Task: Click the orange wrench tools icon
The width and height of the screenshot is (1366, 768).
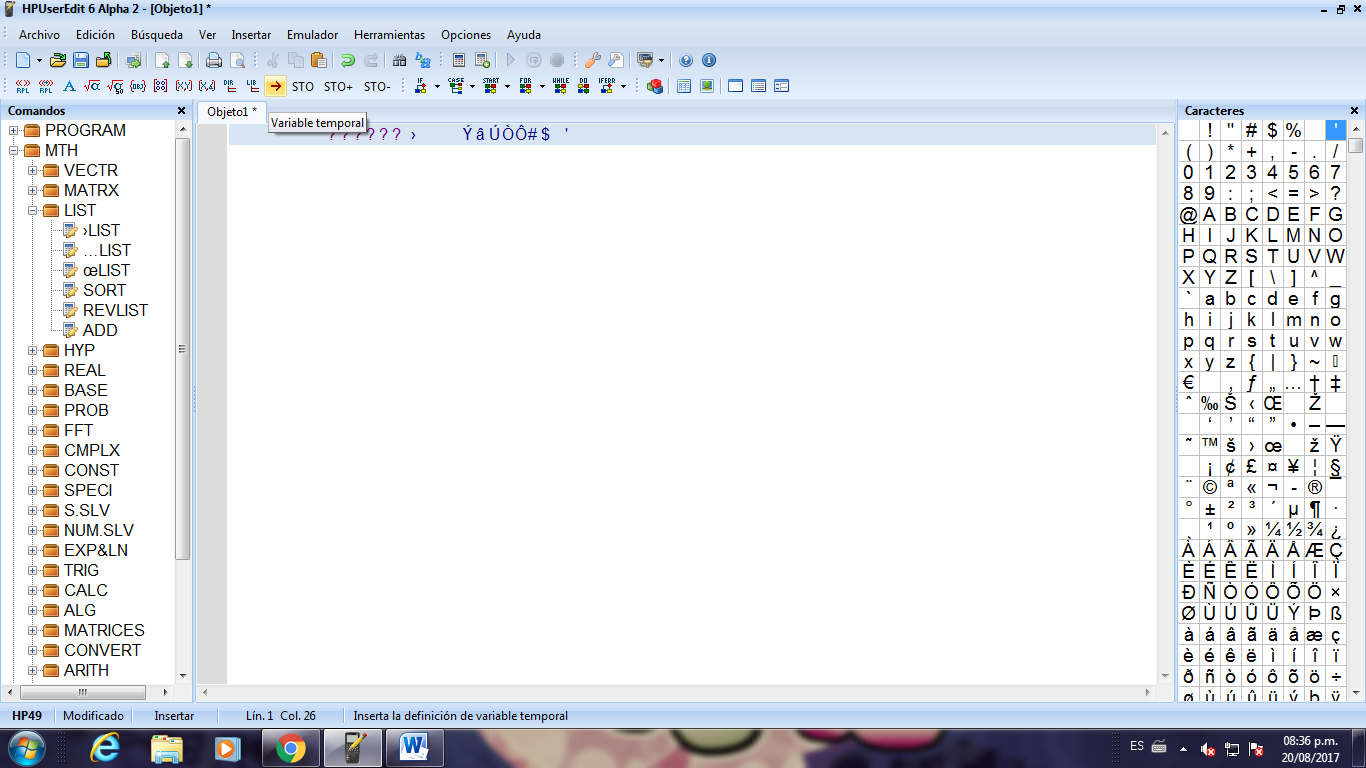Action: pos(593,60)
